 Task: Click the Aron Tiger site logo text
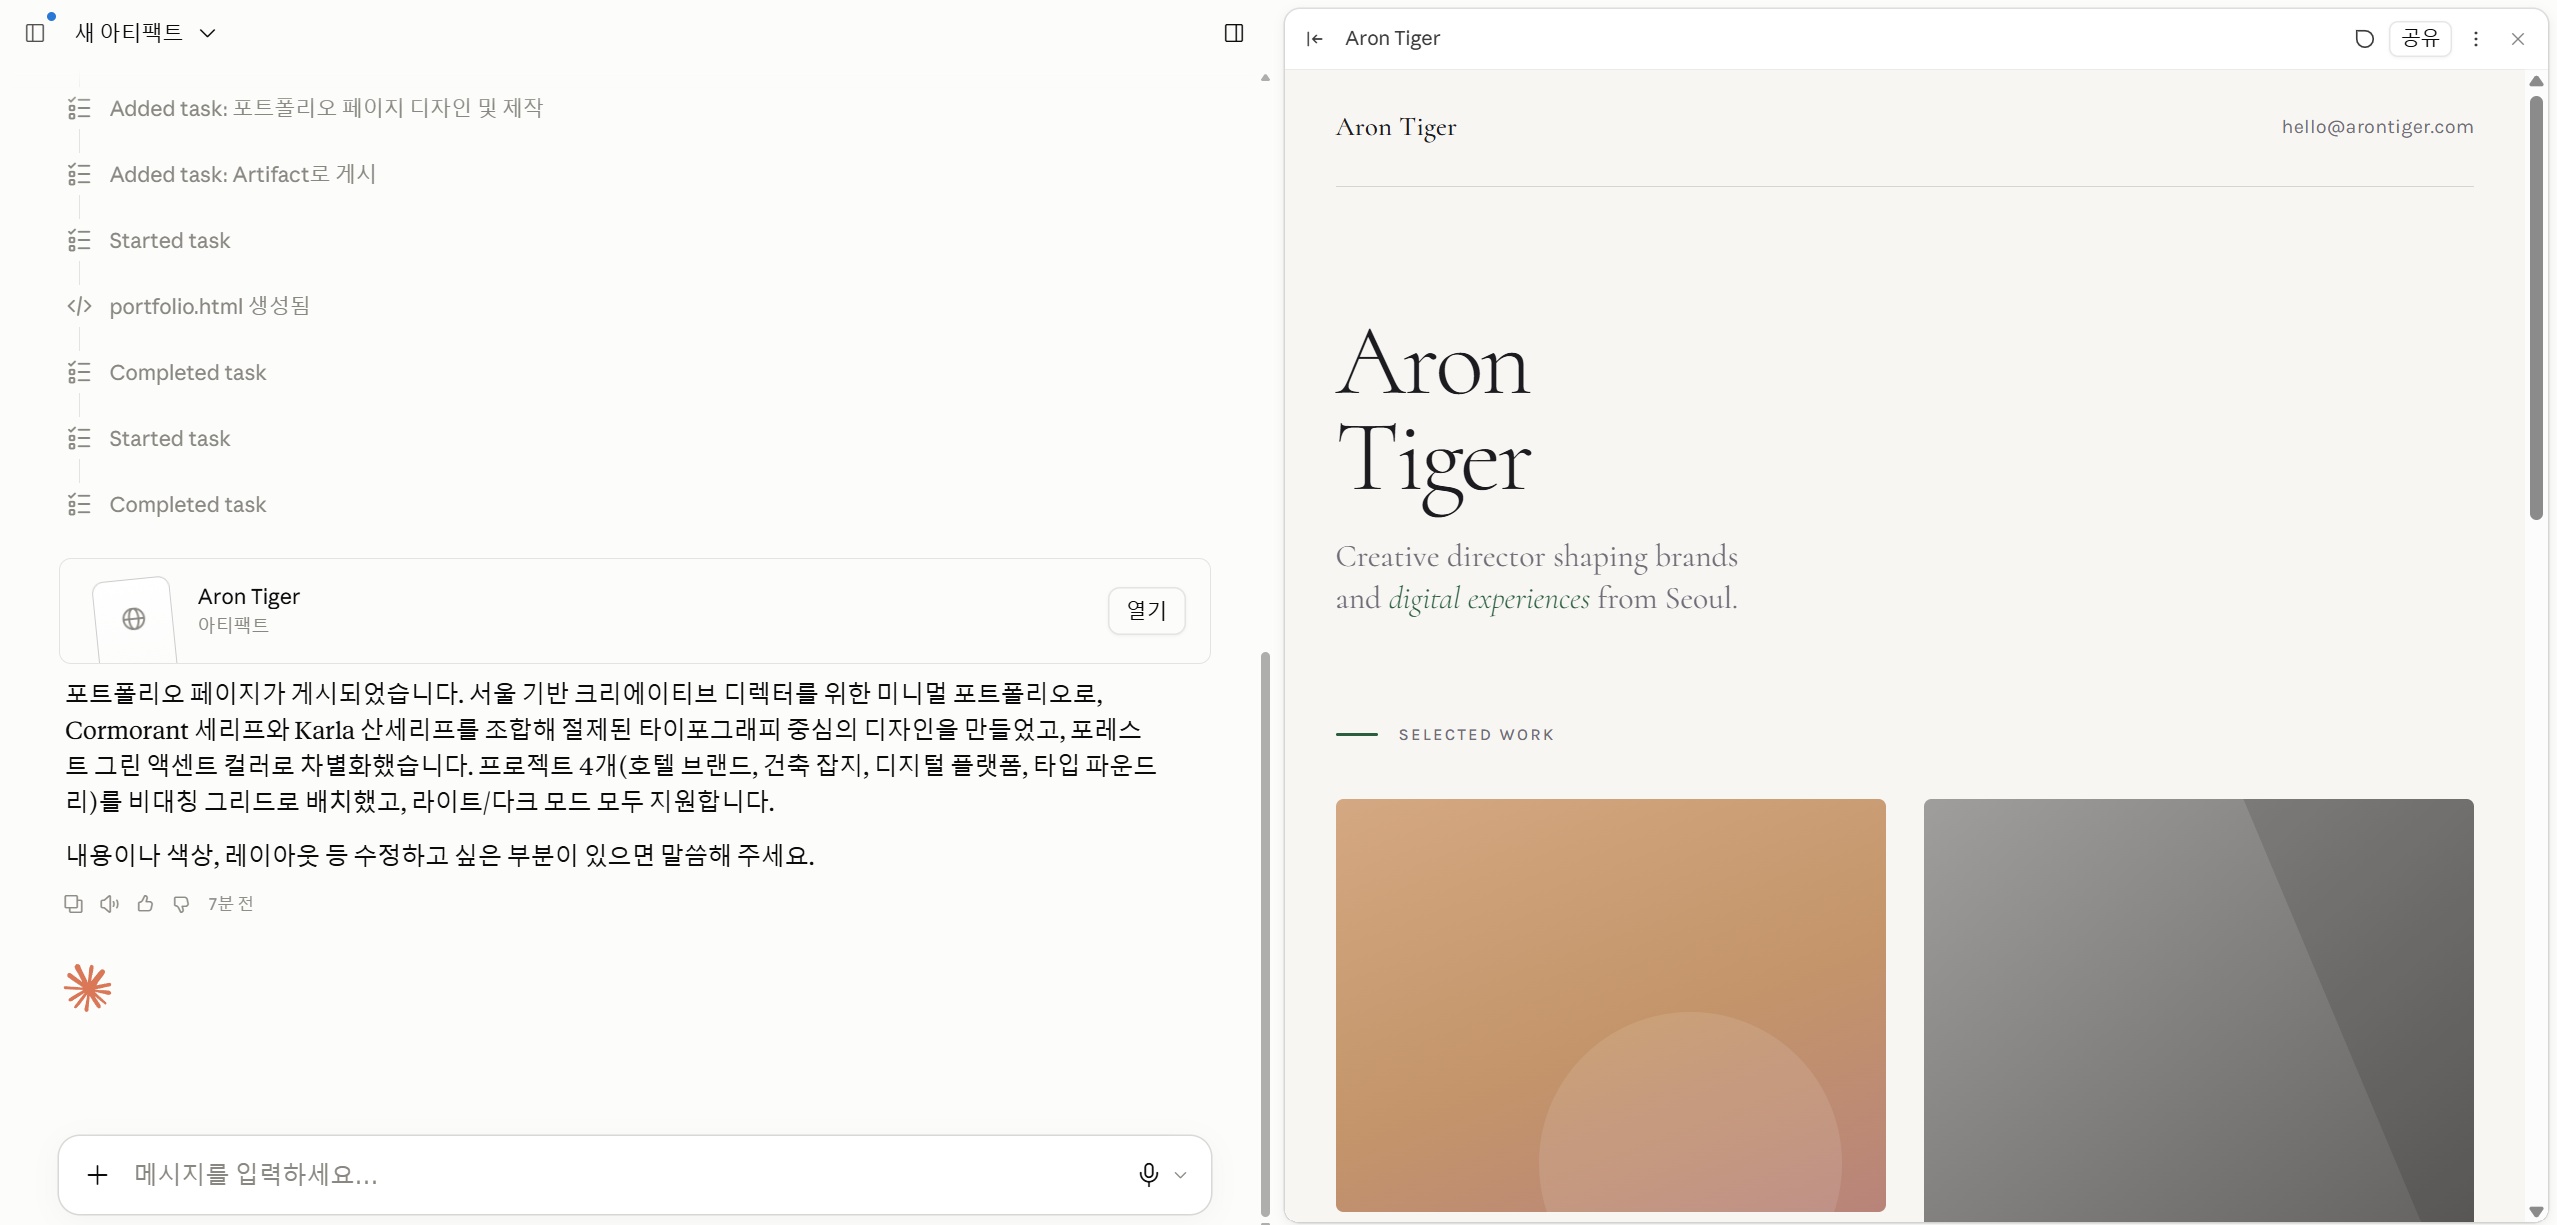point(1396,128)
